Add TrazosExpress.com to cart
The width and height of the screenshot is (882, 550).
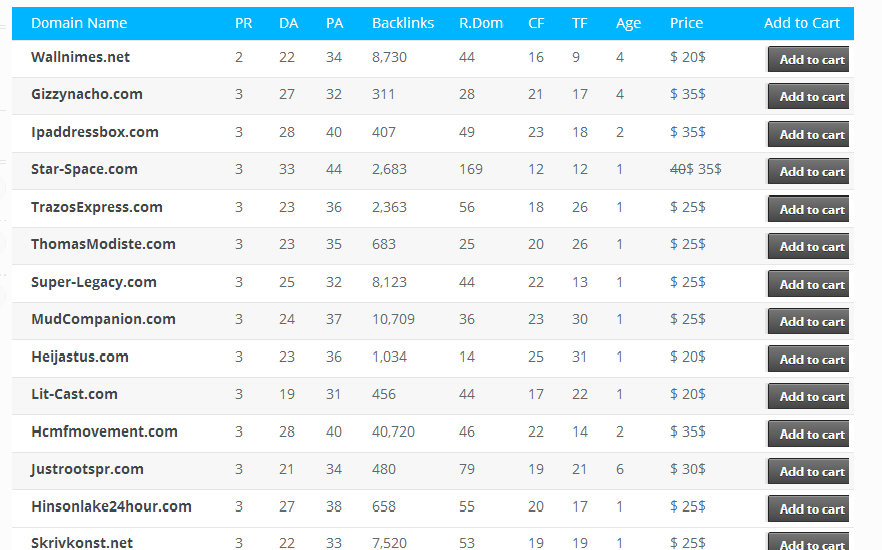coord(808,209)
